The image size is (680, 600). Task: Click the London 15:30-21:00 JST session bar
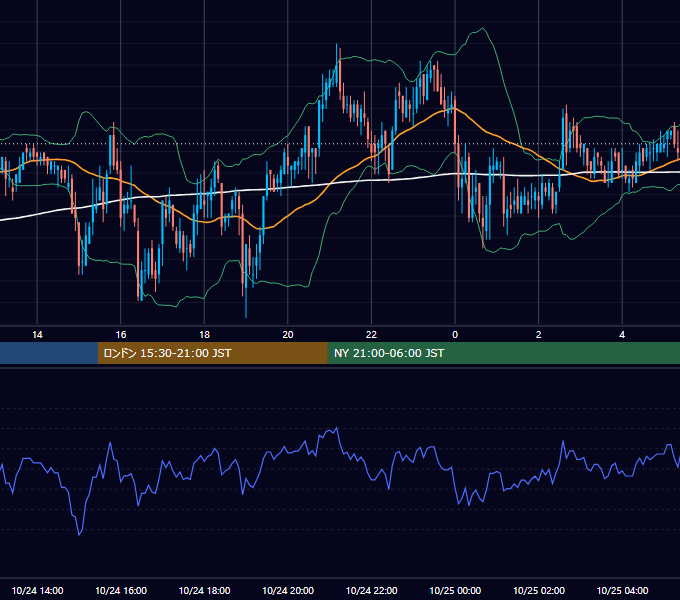[x=212, y=353]
